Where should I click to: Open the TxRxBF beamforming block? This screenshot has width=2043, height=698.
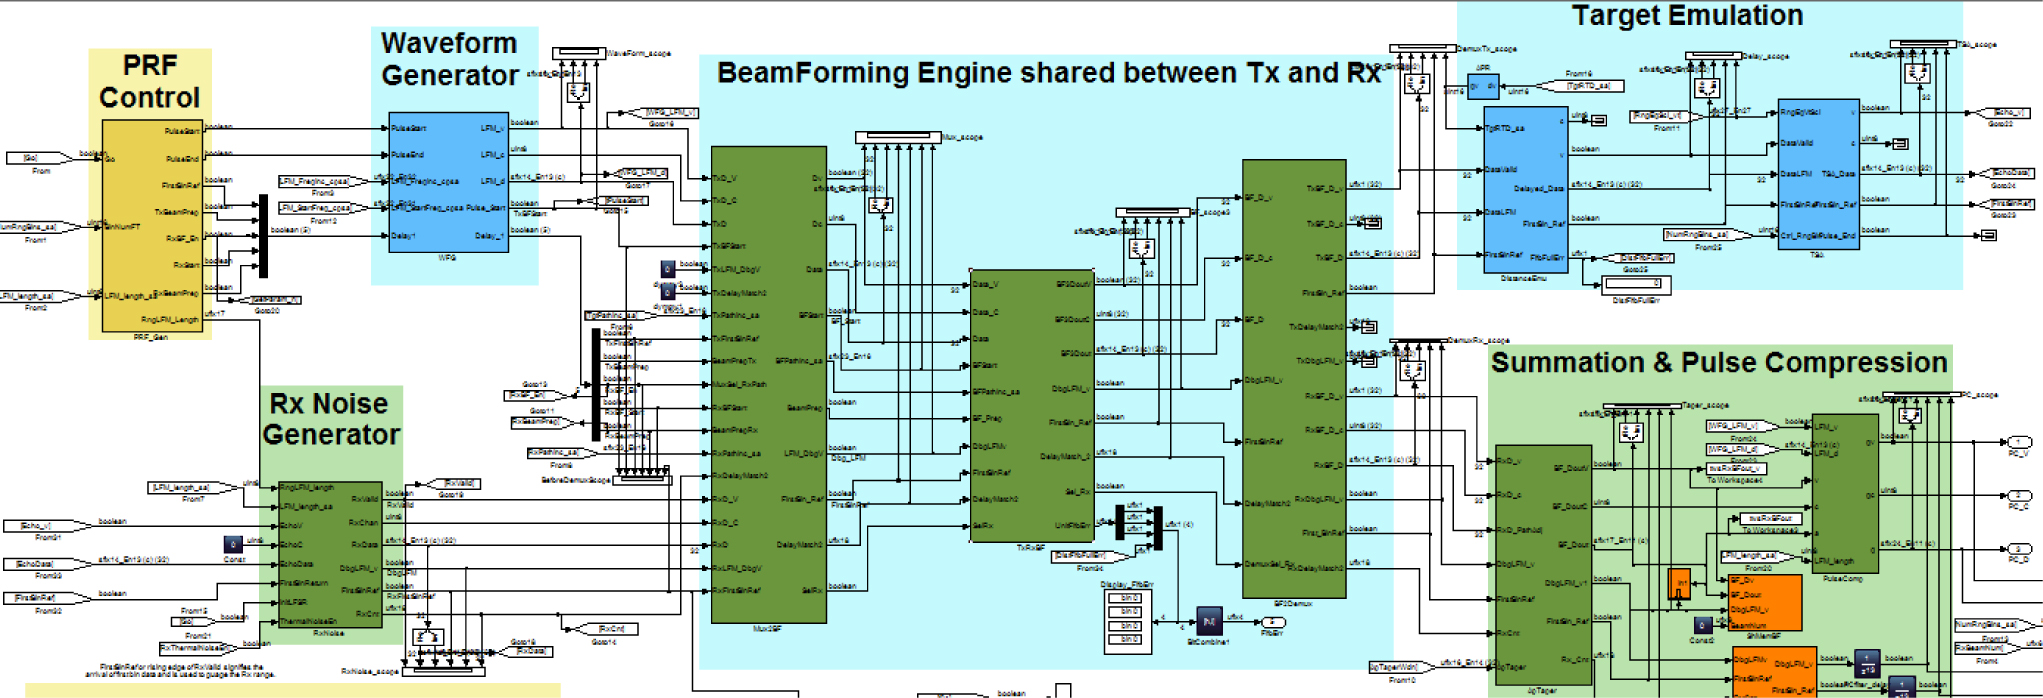tap(1031, 405)
